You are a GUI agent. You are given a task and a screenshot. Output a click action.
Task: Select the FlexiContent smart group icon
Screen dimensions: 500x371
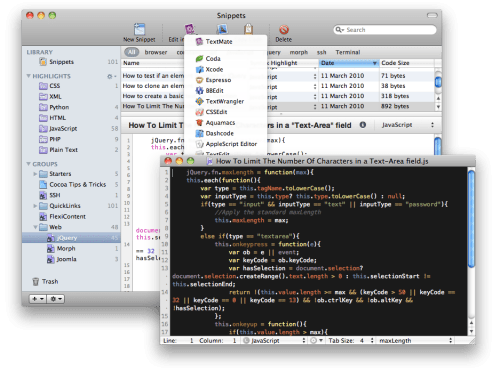pos(43,217)
